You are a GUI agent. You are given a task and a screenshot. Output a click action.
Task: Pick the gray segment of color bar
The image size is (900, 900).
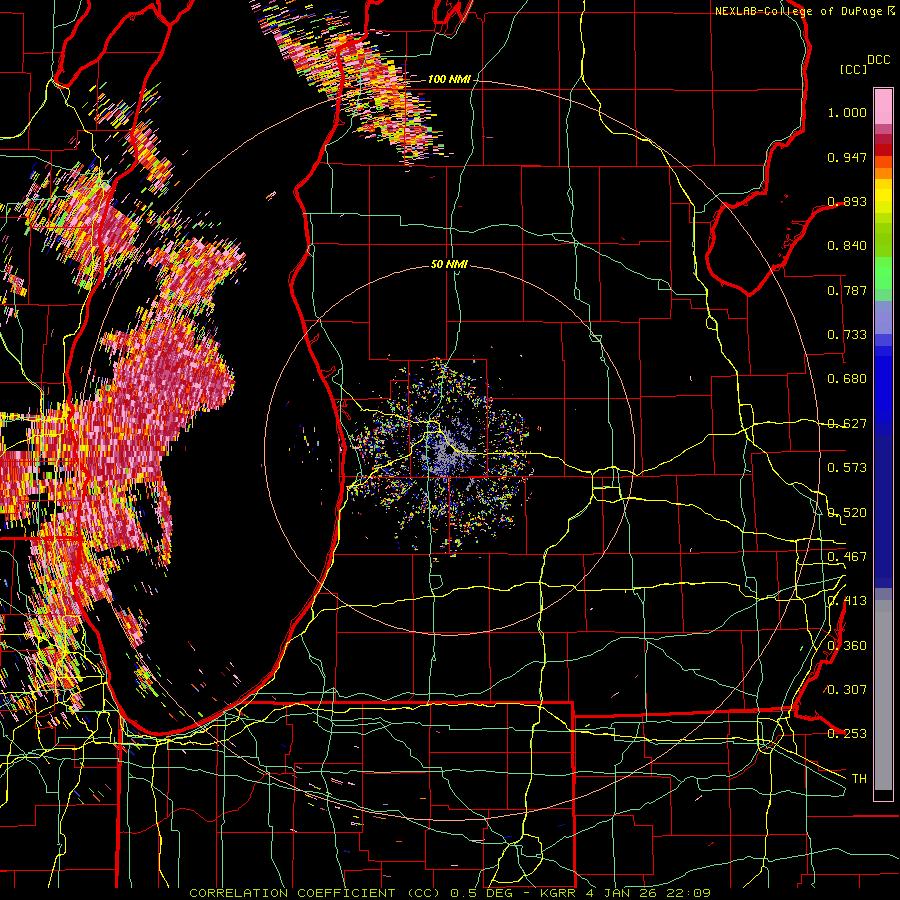click(883, 695)
